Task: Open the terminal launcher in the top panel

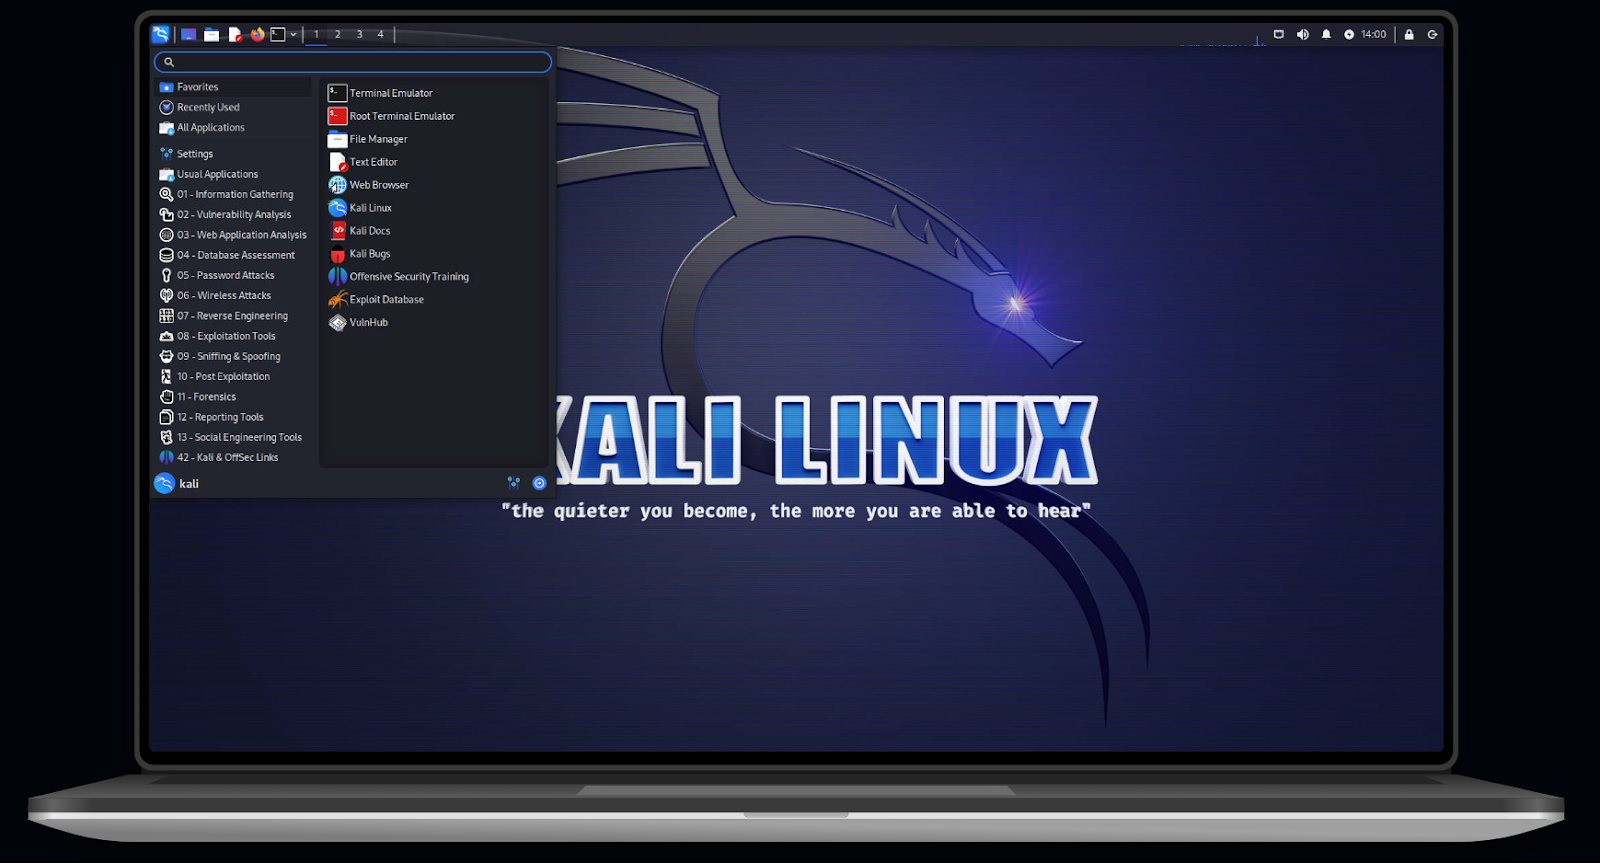Action: coord(278,35)
